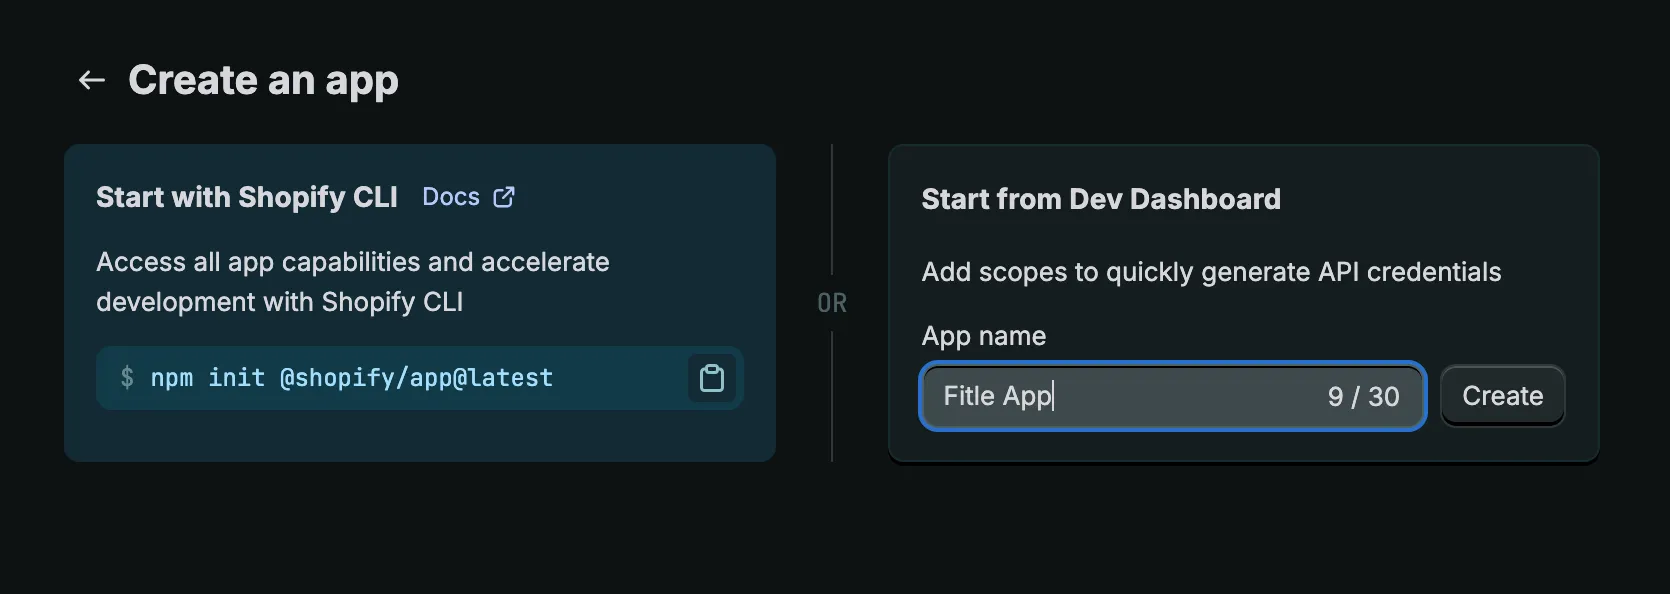Select the npm init @shopify/app@latest command text

351,378
